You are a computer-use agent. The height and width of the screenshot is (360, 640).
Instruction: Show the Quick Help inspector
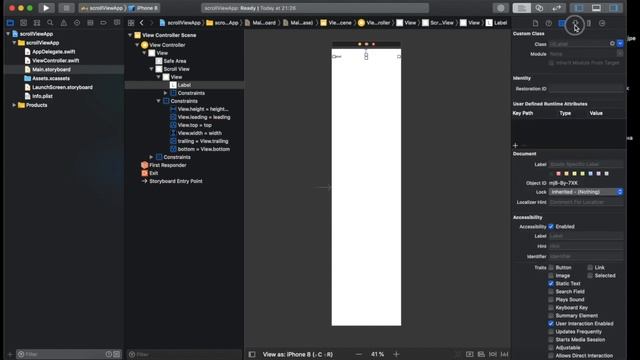[x=549, y=23]
